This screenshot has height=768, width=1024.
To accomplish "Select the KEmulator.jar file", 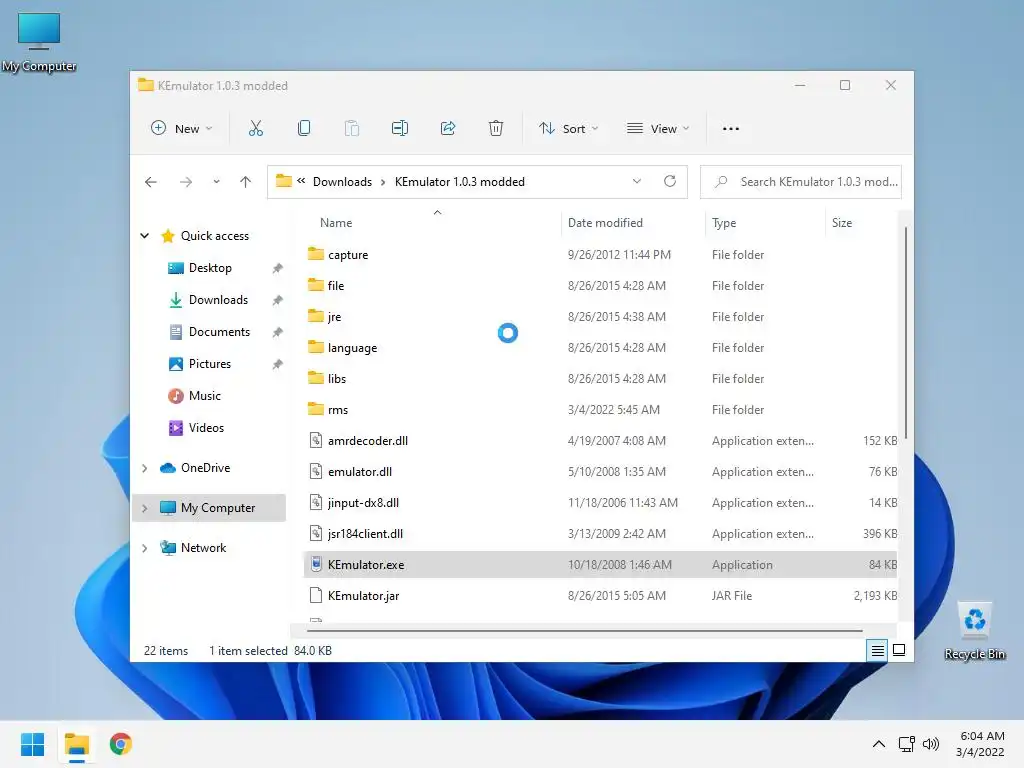I will [x=600, y=596].
